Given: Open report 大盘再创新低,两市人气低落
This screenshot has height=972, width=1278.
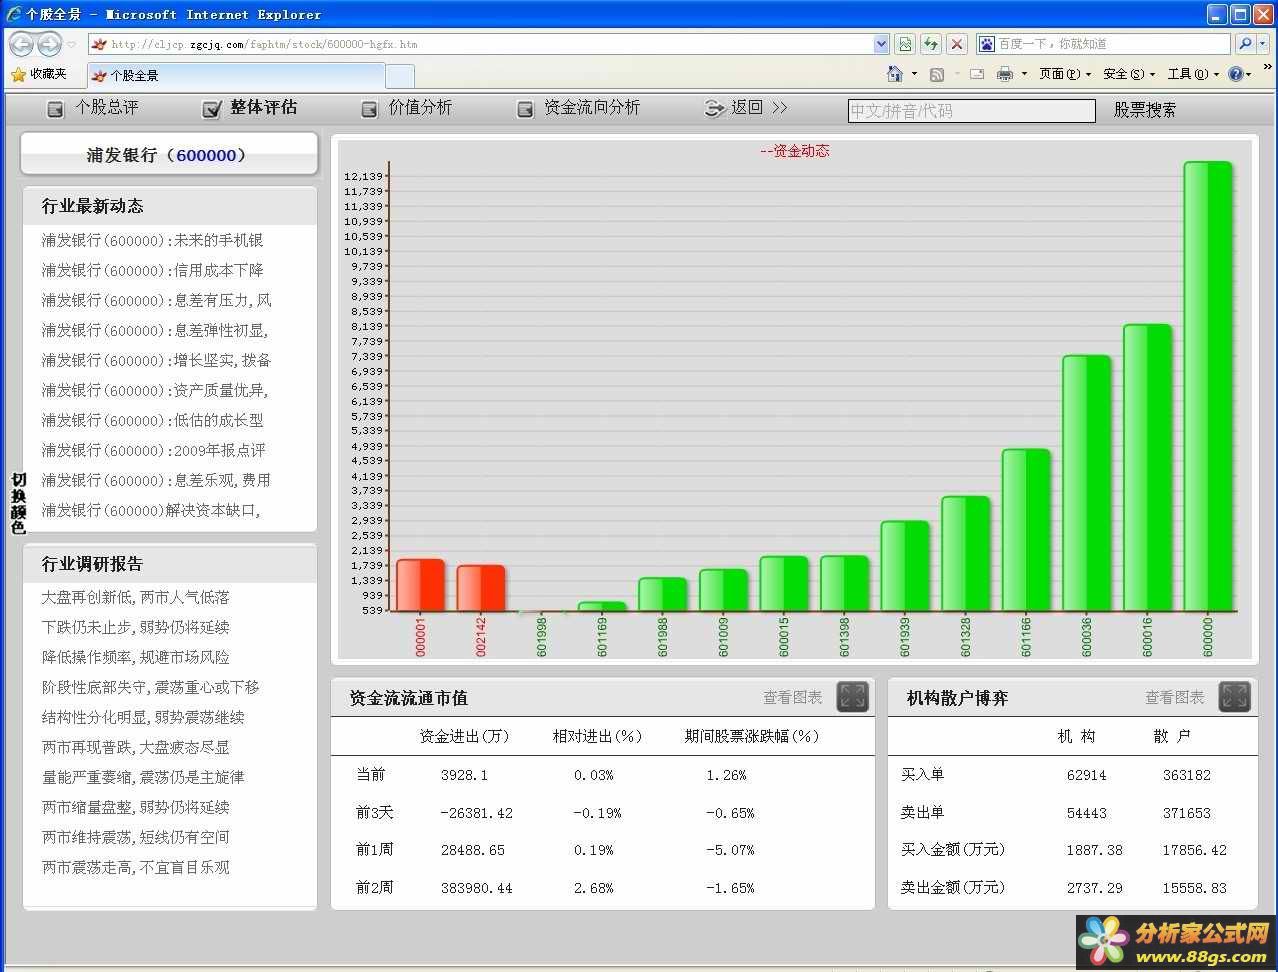Looking at the screenshot, I should pyautogui.click(x=135, y=597).
